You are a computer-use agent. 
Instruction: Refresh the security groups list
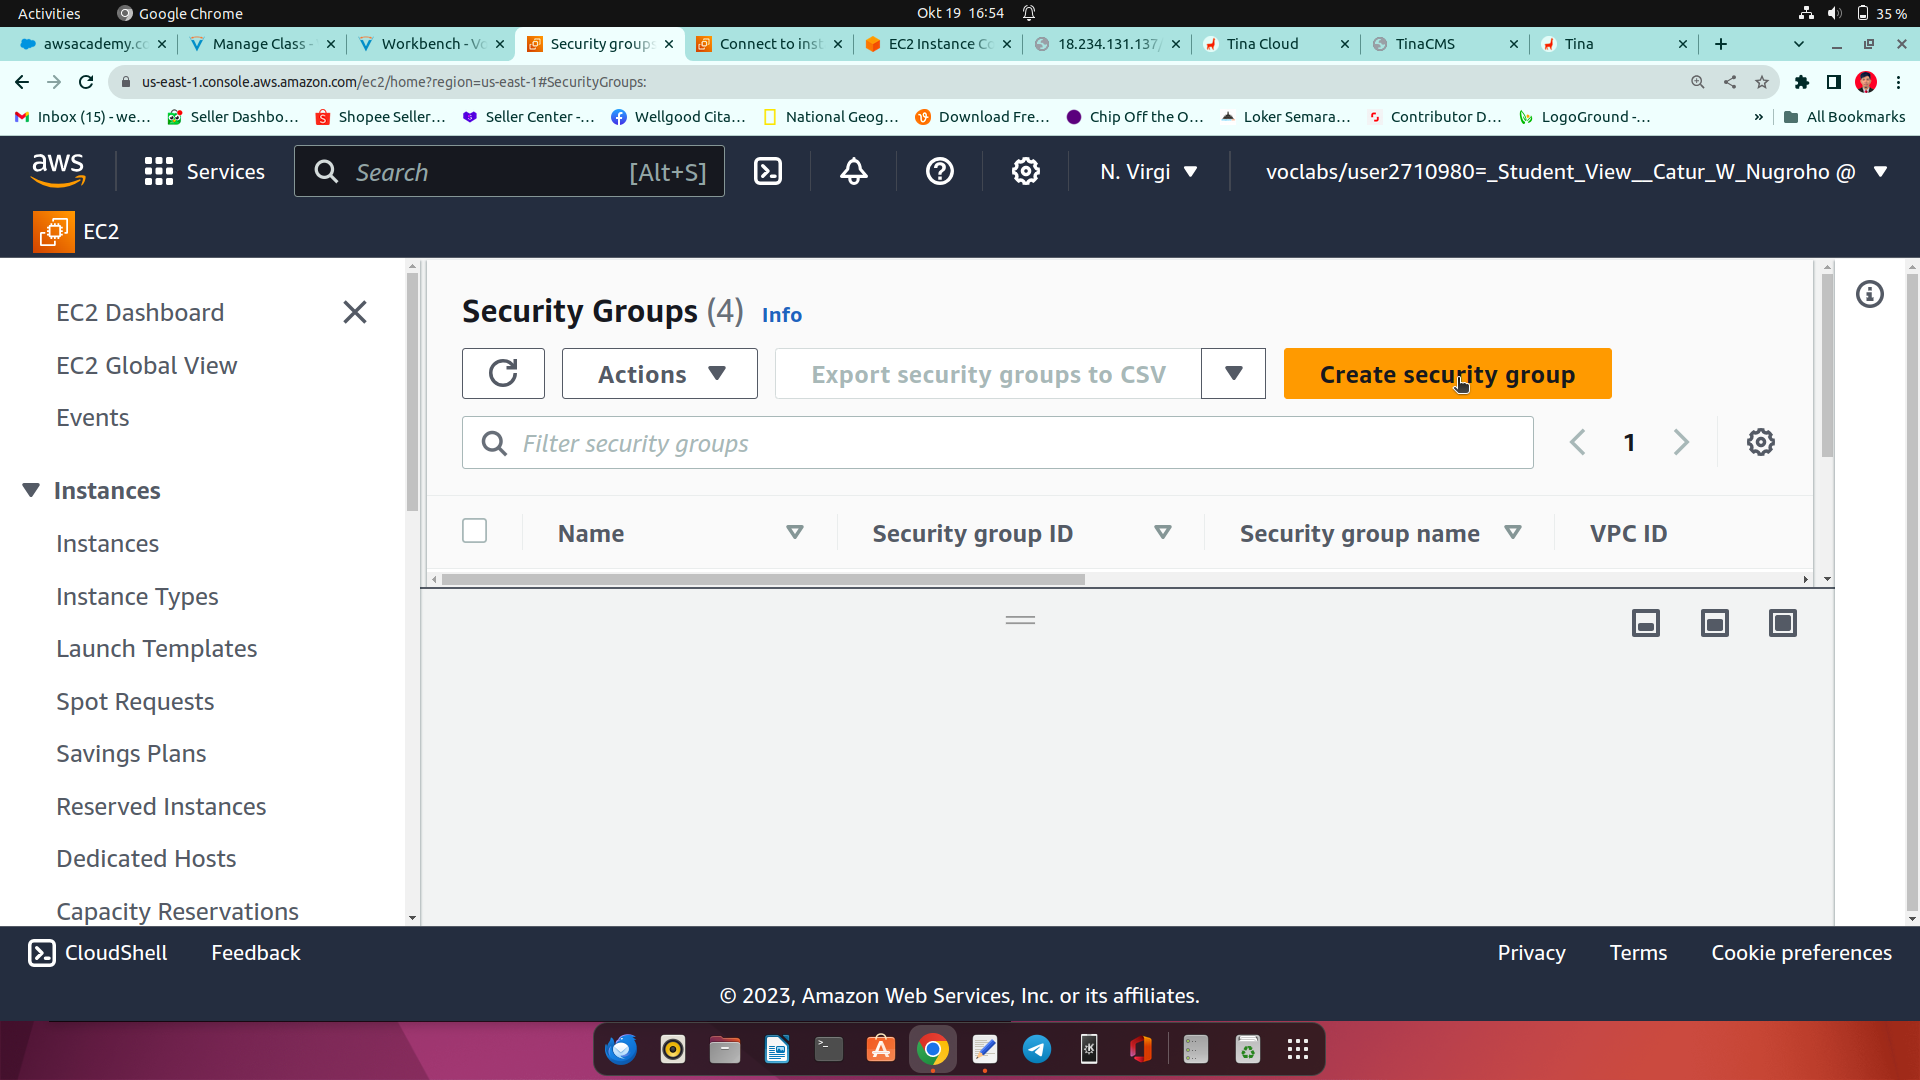[503, 374]
